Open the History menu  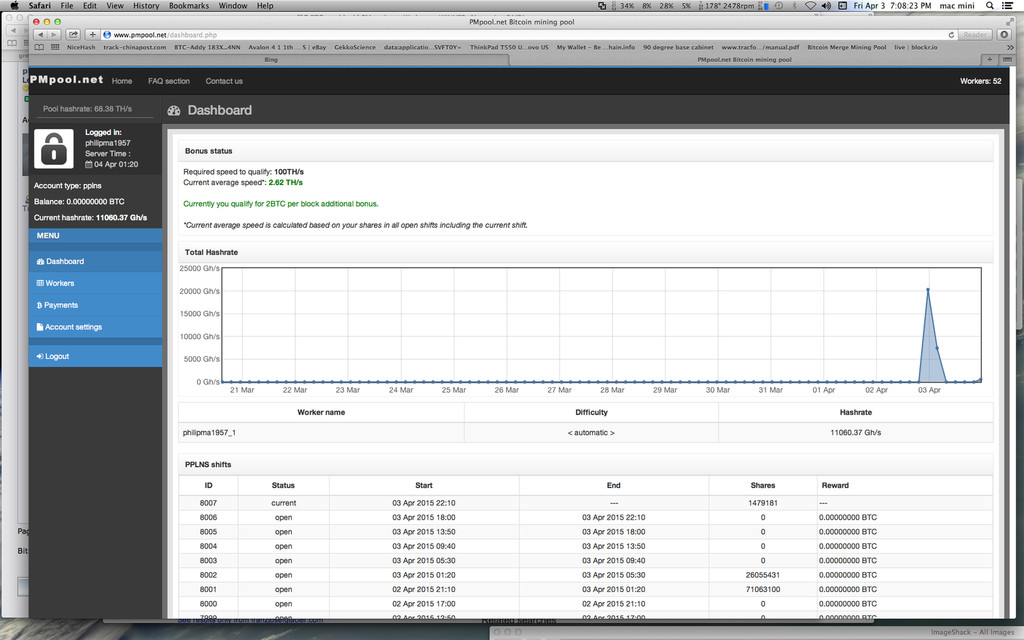click(x=146, y=5)
